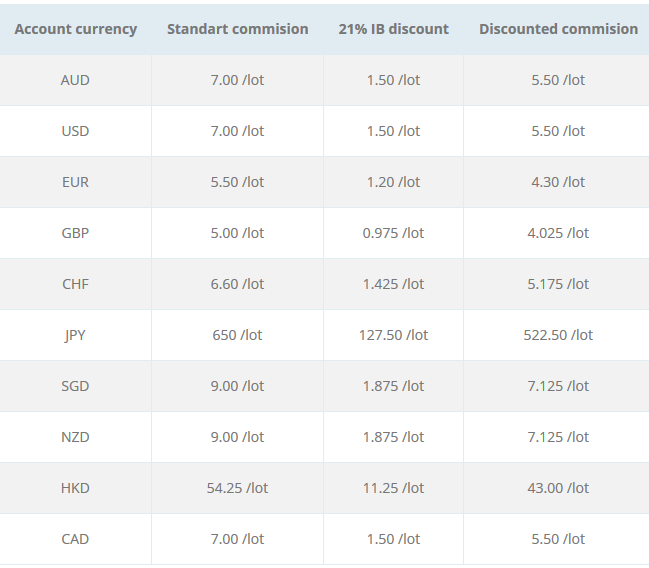The width and height of the screenshot is (649, 568).
Task: Select the HKD standard commission 54.25 /lot
Action: tap(238, 488)
